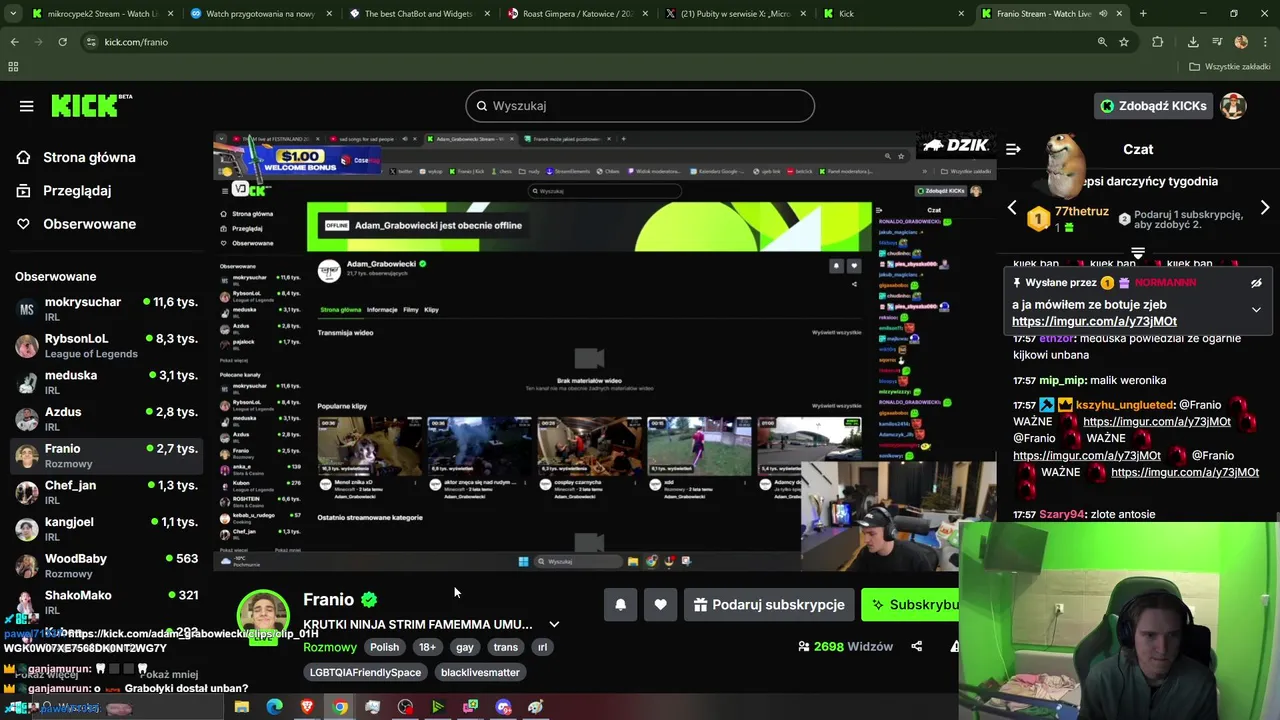Click Zdobądź KICKs button

(x=1153, y=106)
